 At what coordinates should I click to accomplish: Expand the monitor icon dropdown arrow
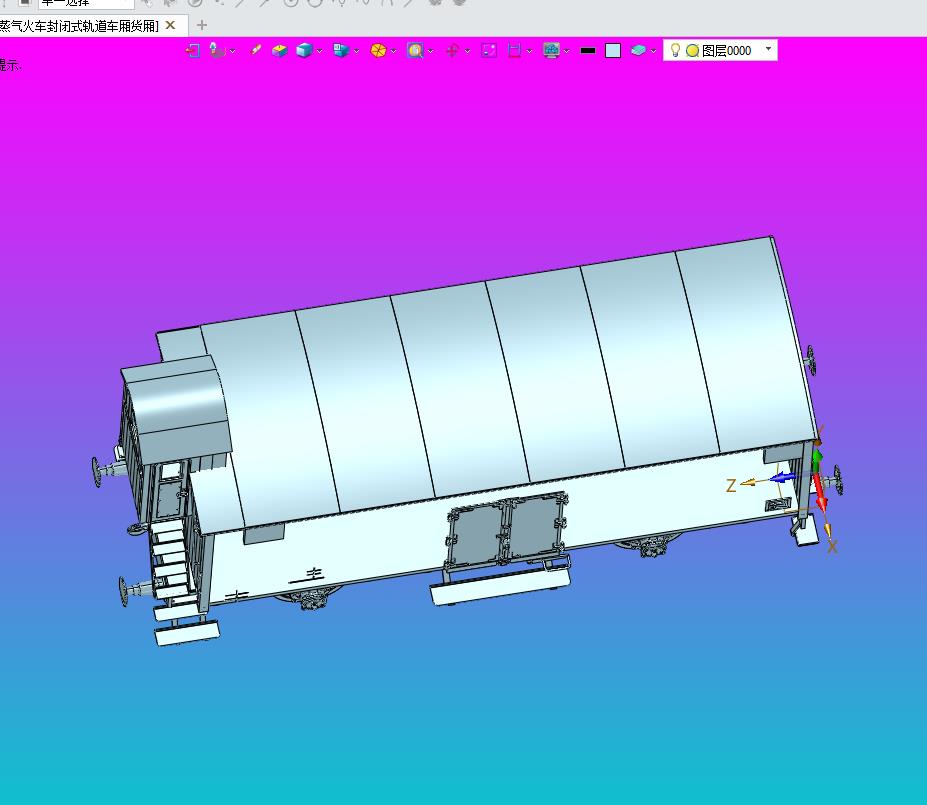(567, 51)
